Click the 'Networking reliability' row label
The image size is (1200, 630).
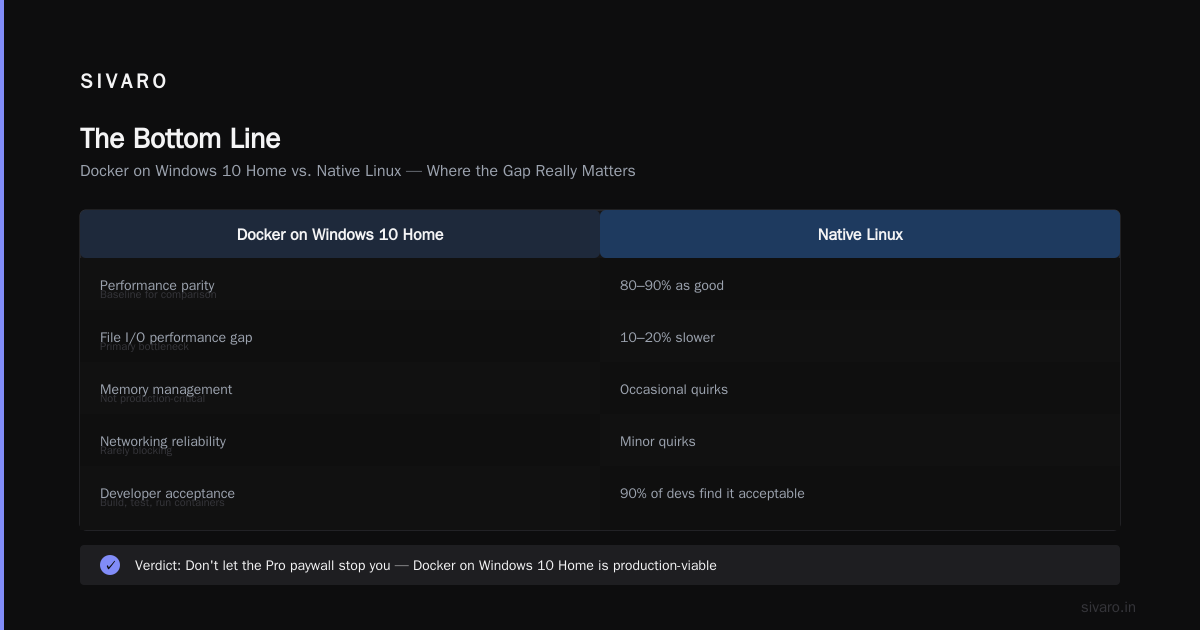coord(163,441)
